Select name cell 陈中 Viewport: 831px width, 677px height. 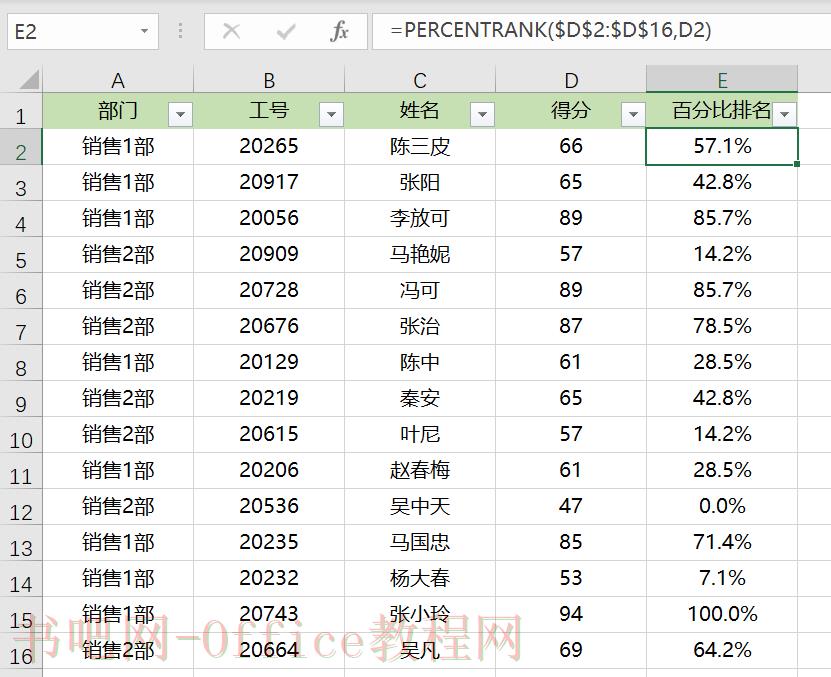point(420,363)
